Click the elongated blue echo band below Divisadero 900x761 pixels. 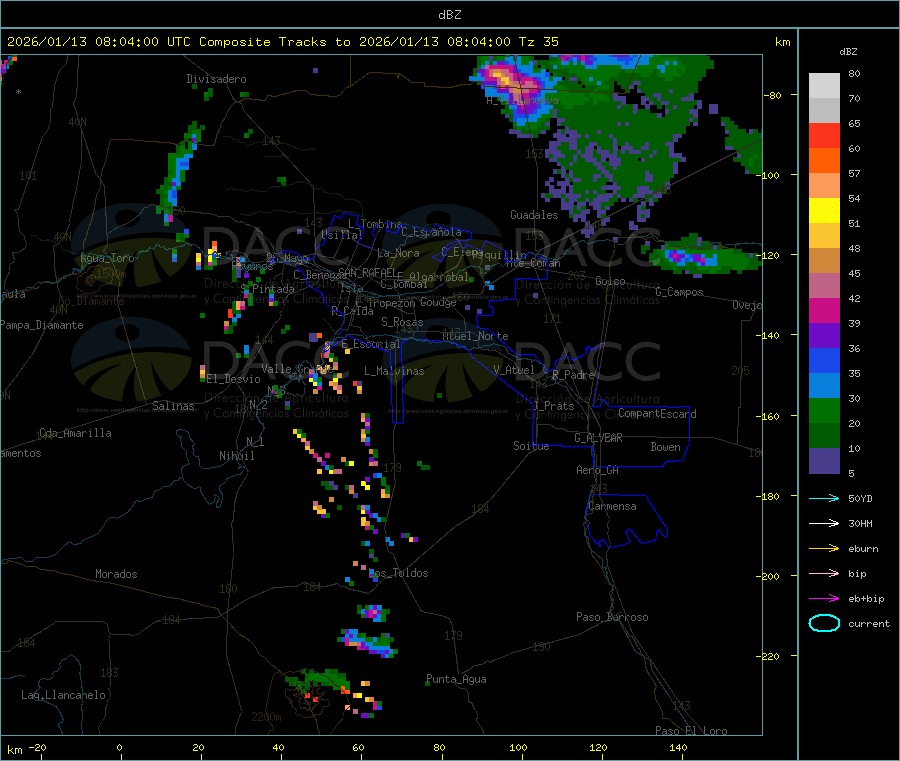coord(179,172)
